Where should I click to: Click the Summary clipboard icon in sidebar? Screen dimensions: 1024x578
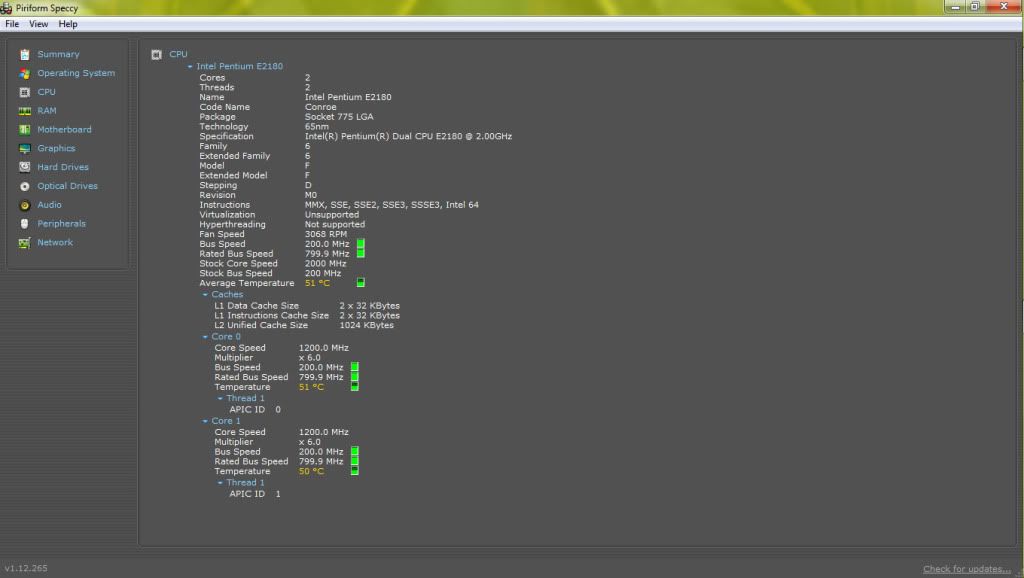[x=25, y=55]
